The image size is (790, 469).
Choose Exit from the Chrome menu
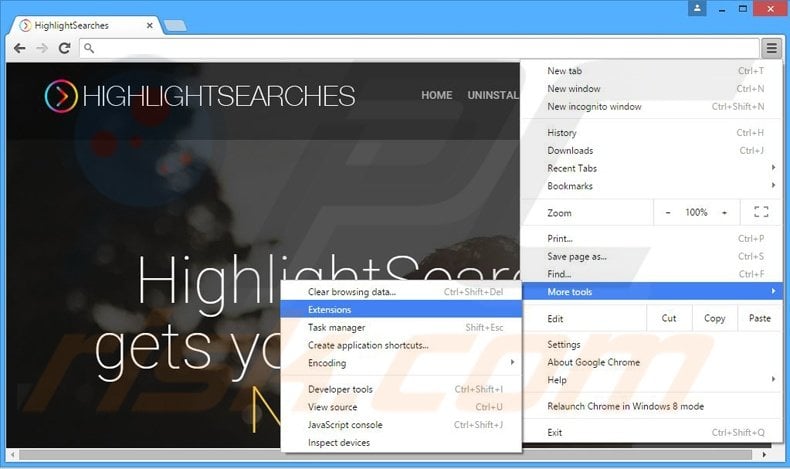coord(652,432)
